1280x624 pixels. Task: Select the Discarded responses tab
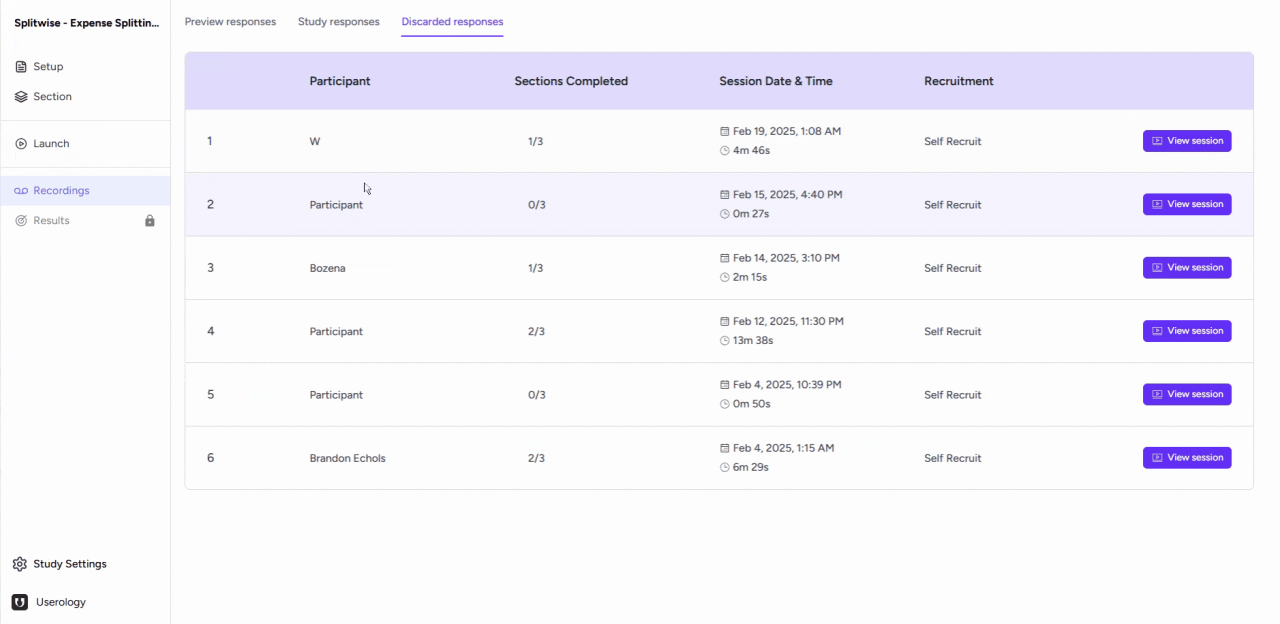[452, 22]
